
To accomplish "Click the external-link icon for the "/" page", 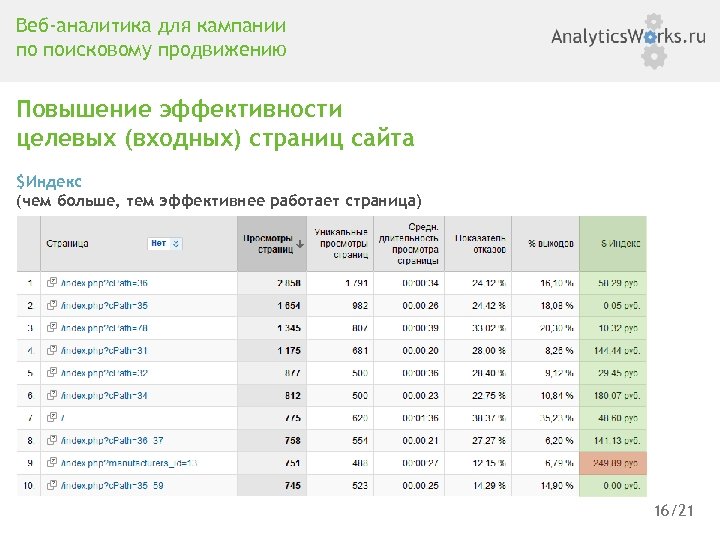I will click(x=52, y=418).
